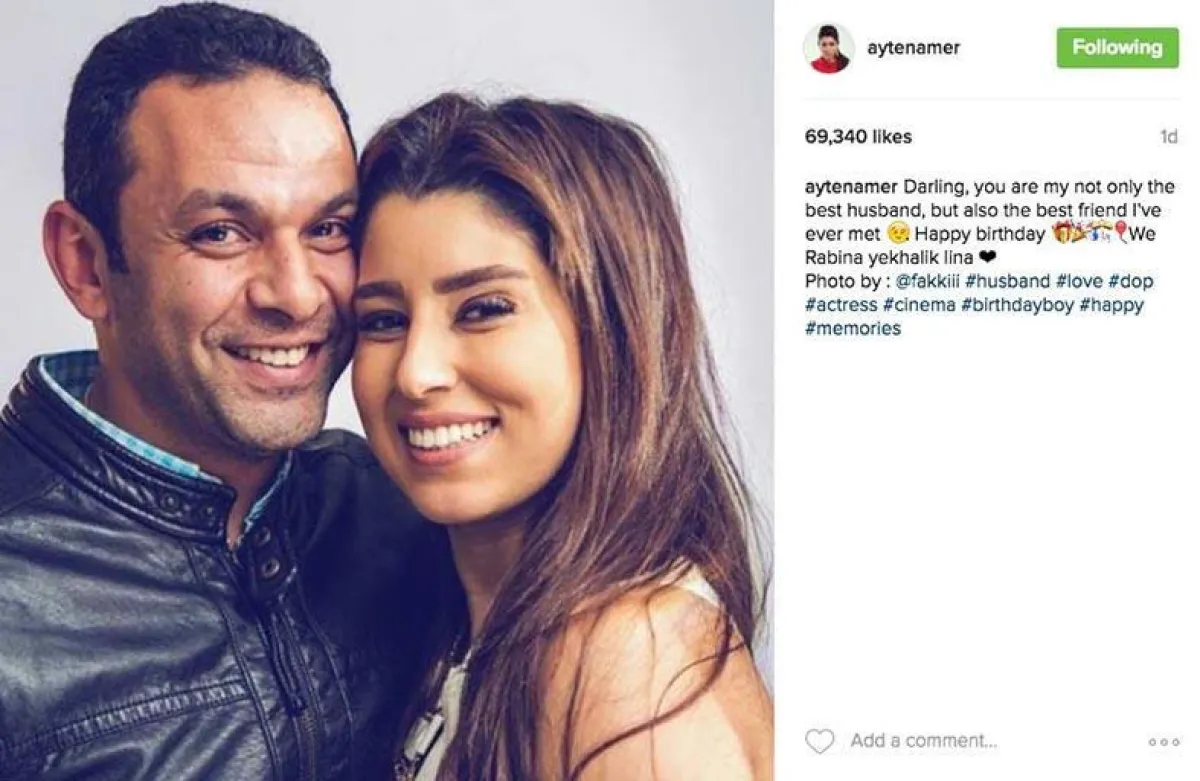Open aytenamer's profile picture avatar
Image resolution: width=1200 pixels, height=781 pixels.
(x=828, y=48)
